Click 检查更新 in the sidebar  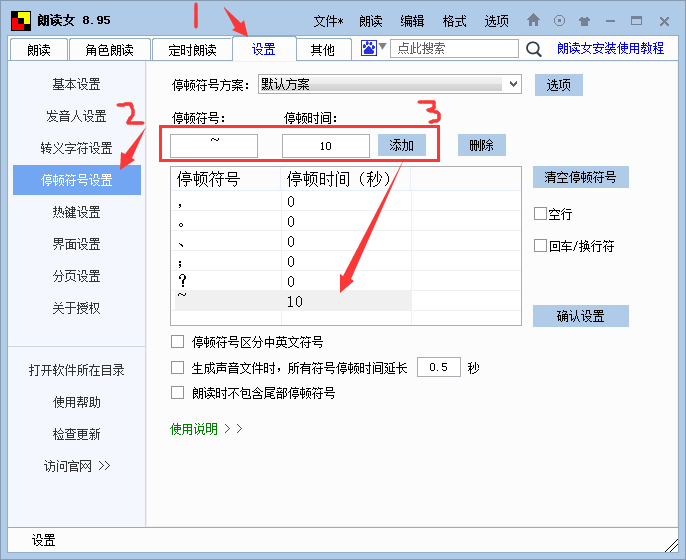click(77, 434)
